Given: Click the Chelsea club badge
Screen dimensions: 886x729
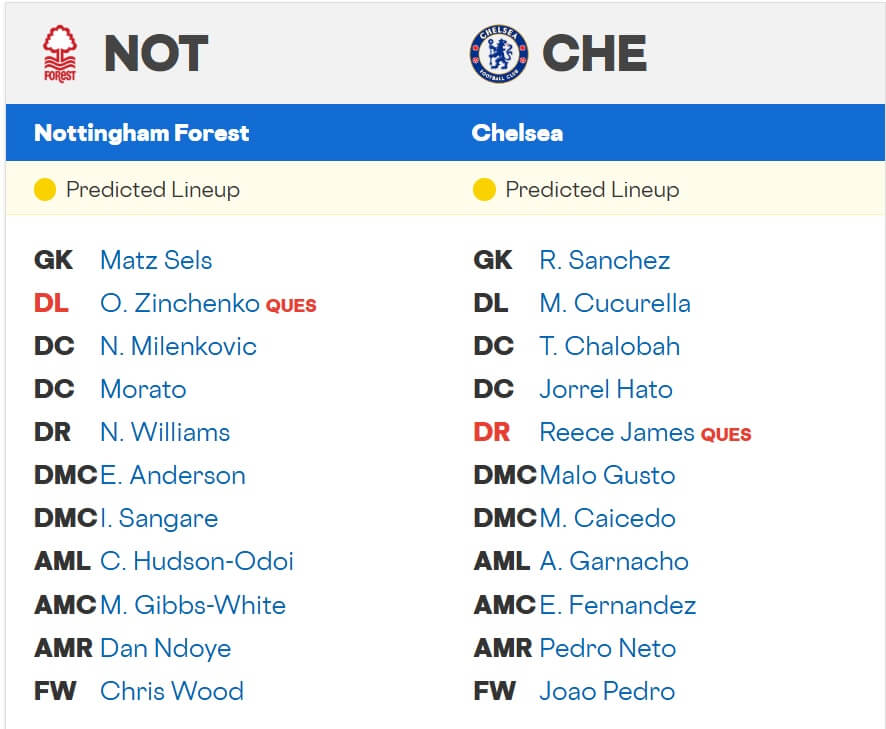Looking at the screenshot, I should (498, 54).
